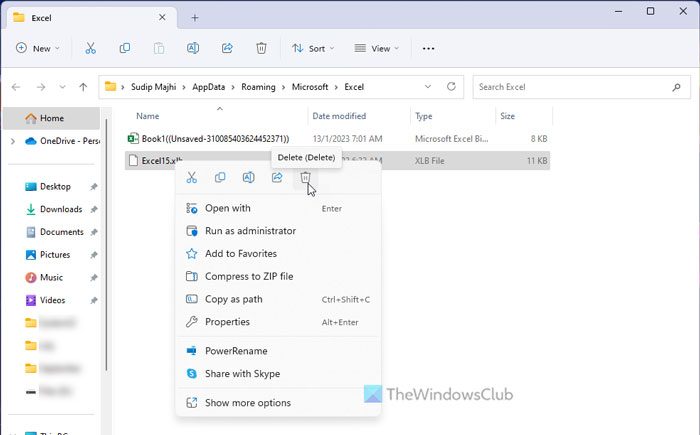700x435 pixels.
Task: Open the Pictures quick access folder
Action: click(x=55, y=255)
